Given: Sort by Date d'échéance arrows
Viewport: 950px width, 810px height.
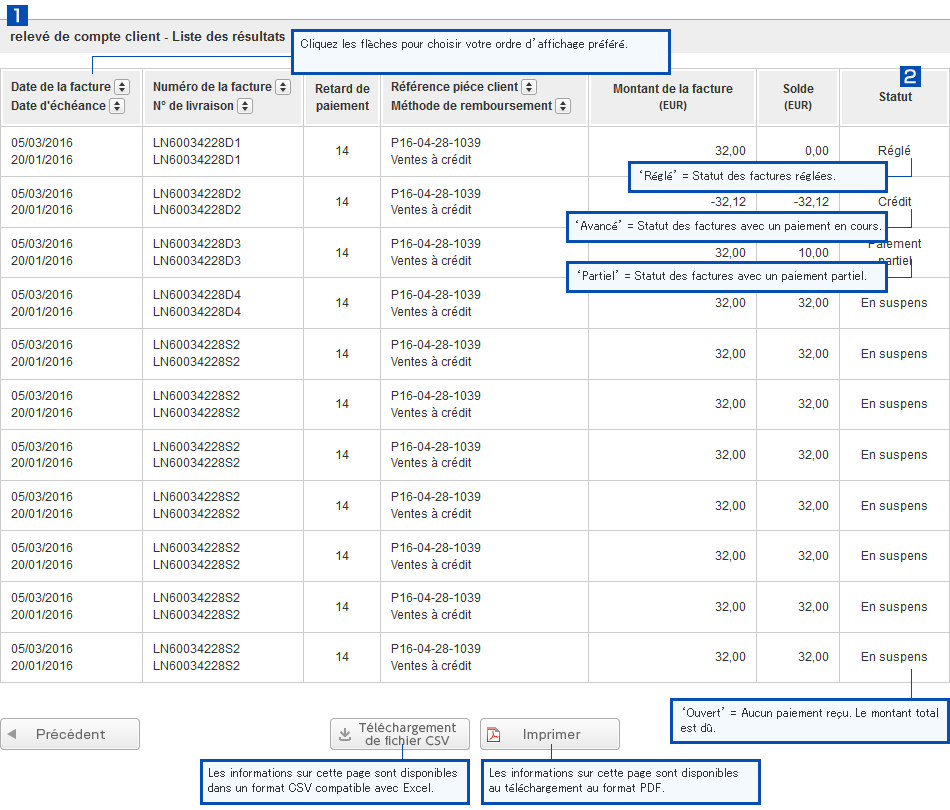Looking at the screenshot, I should click(x=117, y=106).
